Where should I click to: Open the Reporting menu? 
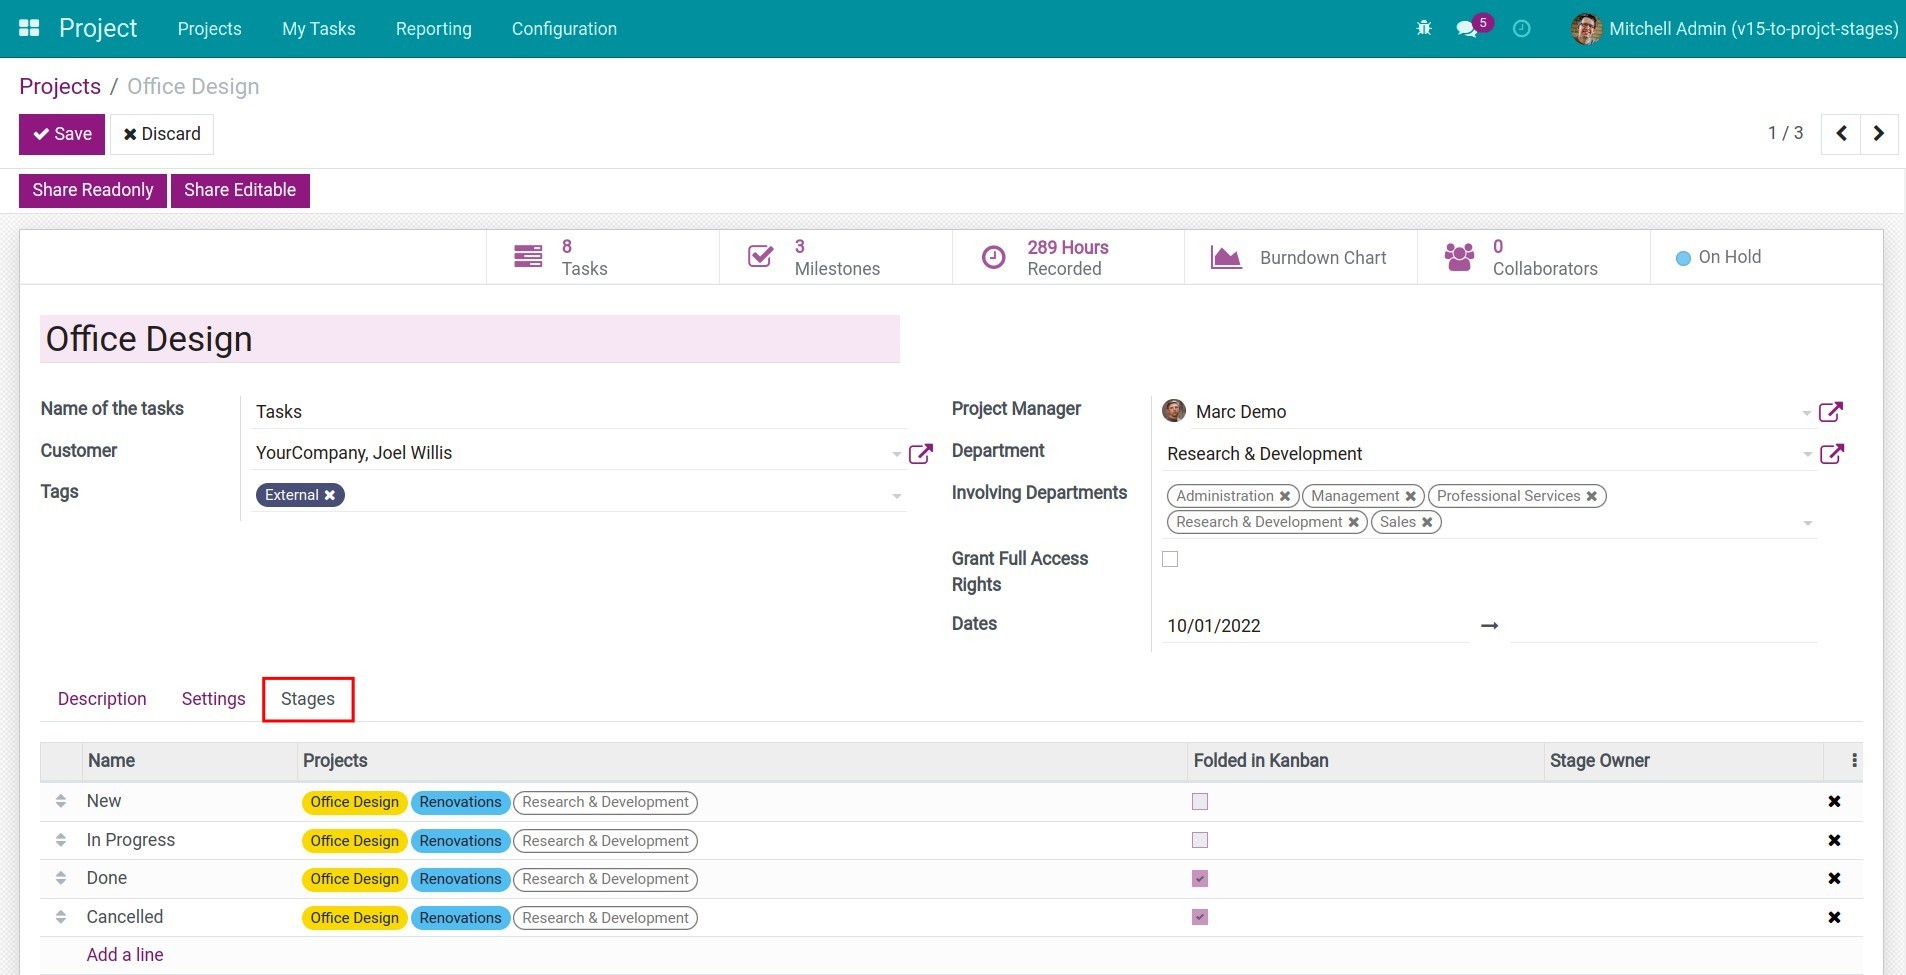pos(433,28)
